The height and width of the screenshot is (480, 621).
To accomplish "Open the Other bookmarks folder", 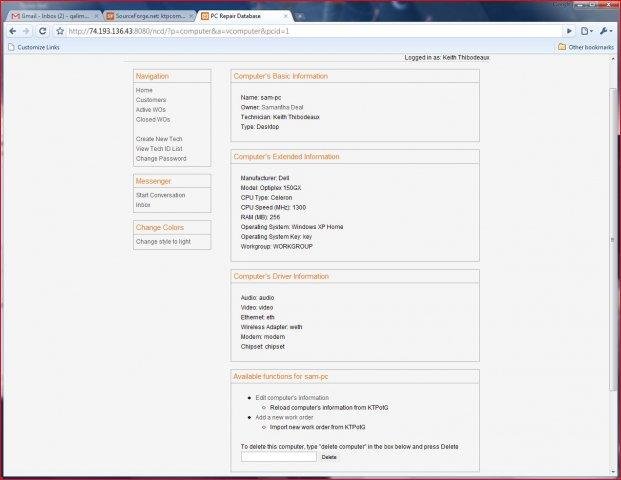I will tap(586, 47).
